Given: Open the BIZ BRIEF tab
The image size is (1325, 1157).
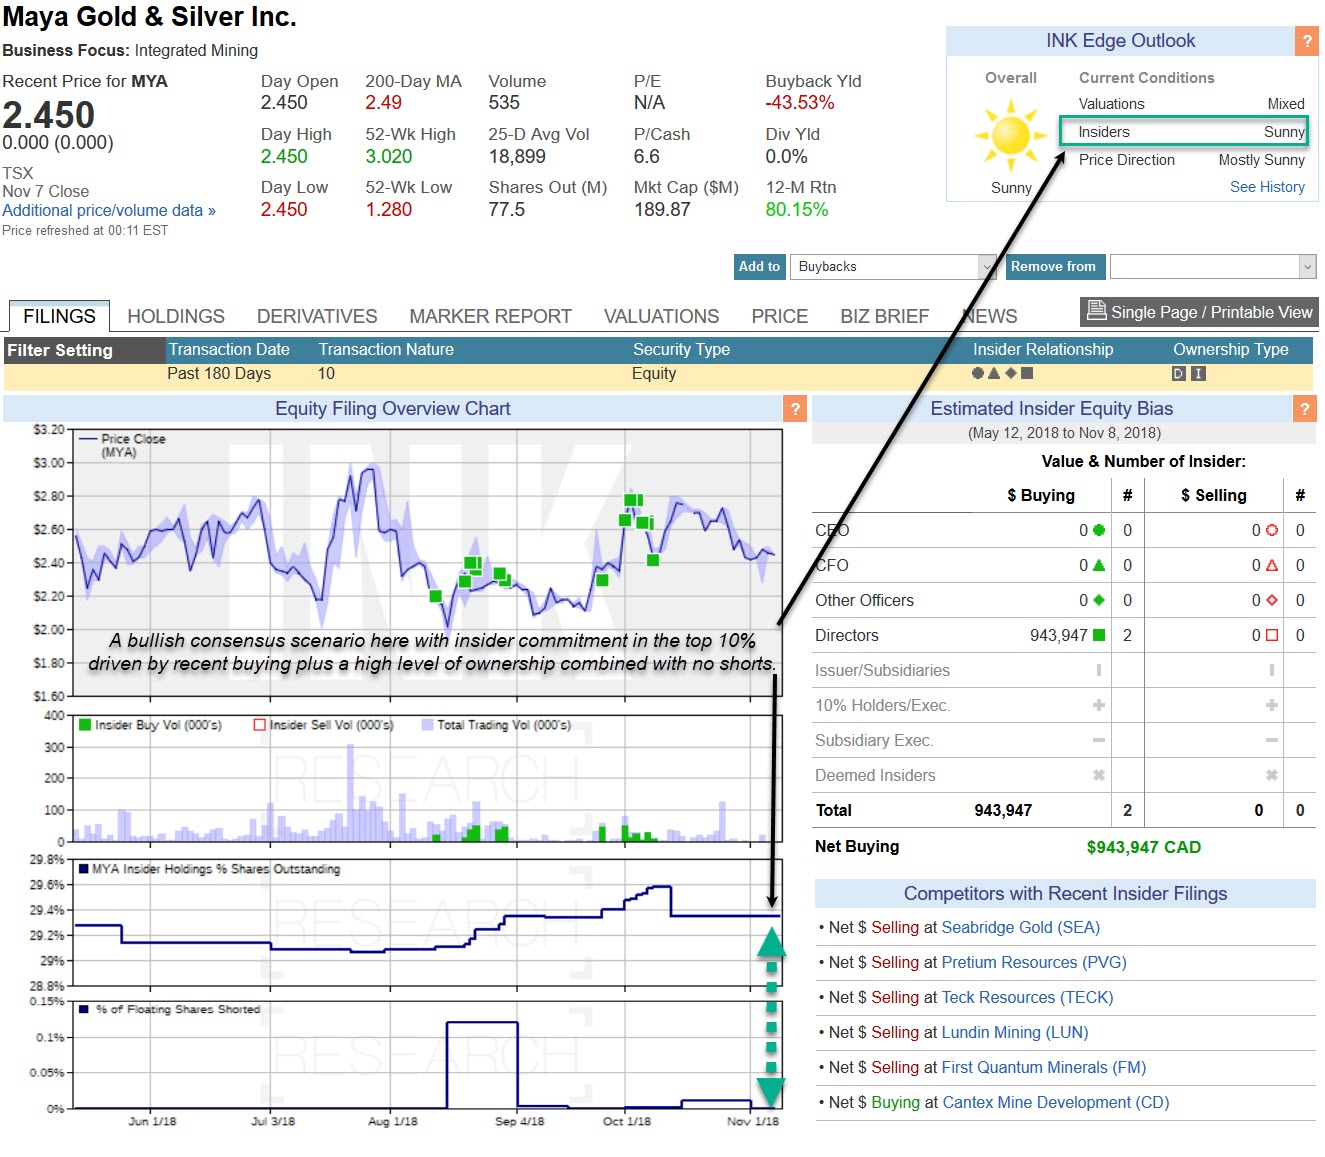Looking at the screenshot, I should coord(884,316).
